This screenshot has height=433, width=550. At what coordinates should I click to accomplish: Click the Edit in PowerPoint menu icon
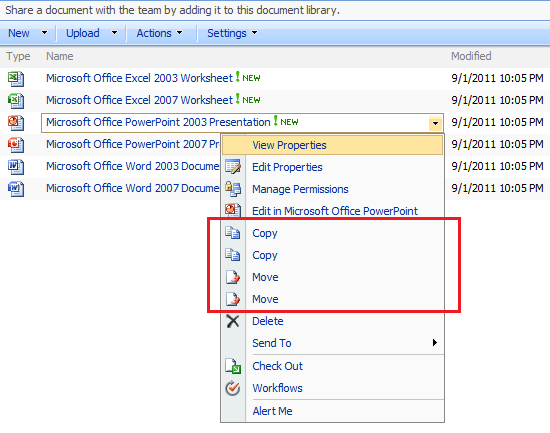[233, 211]
